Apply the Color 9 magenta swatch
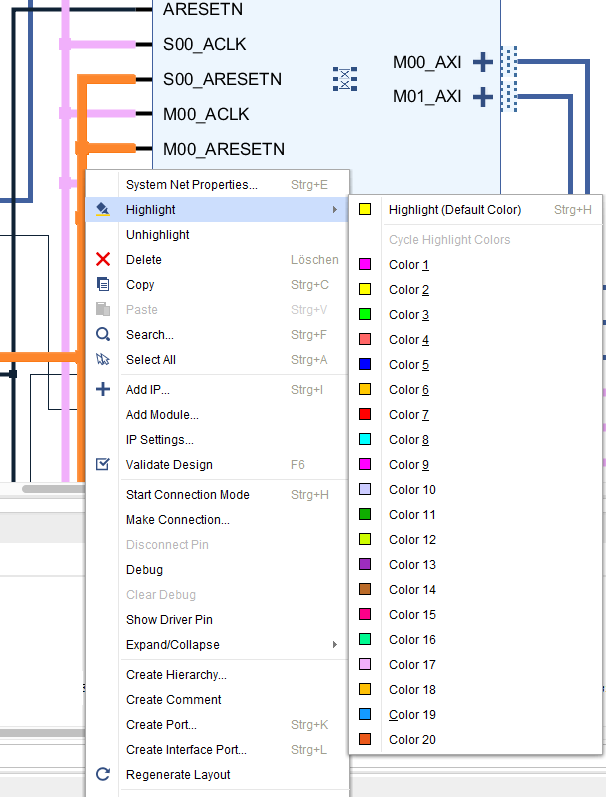 pos(365,464)
